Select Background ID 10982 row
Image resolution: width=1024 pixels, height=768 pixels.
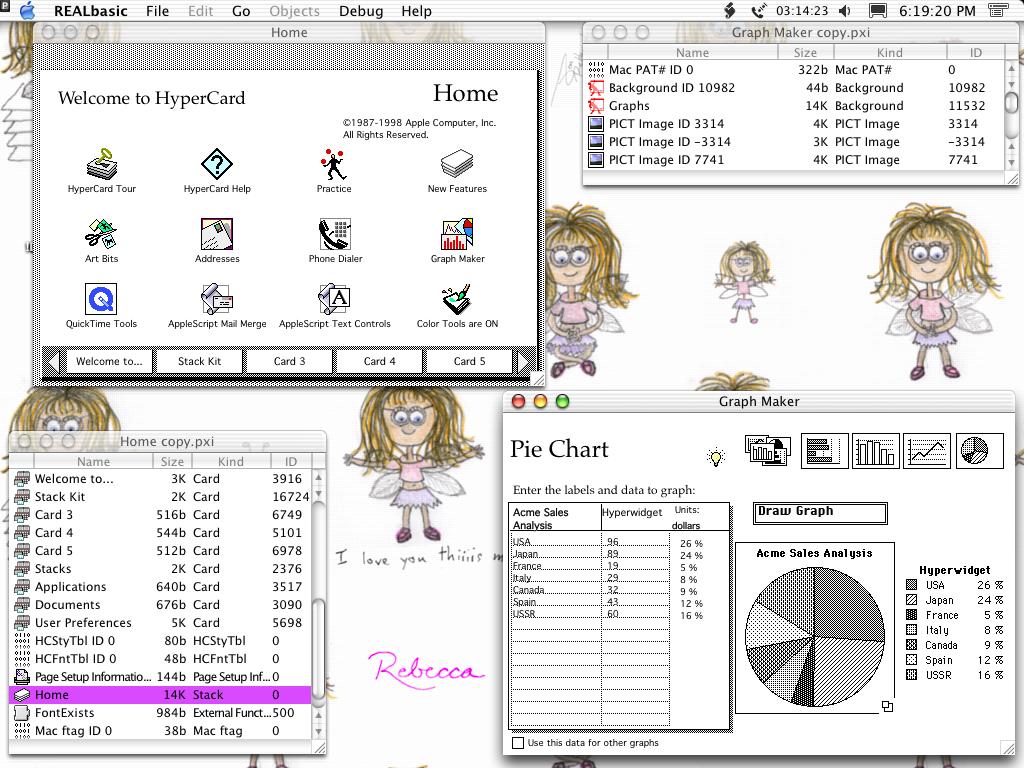(794, 88)
